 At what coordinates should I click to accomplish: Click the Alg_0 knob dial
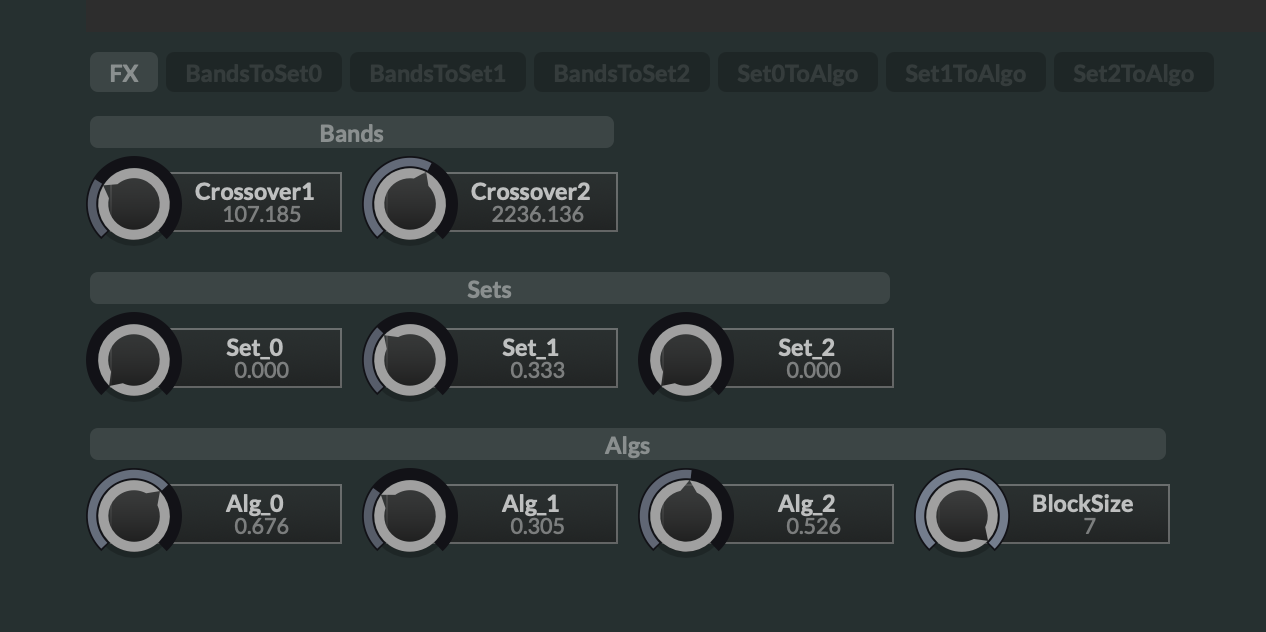coord(135,515)
